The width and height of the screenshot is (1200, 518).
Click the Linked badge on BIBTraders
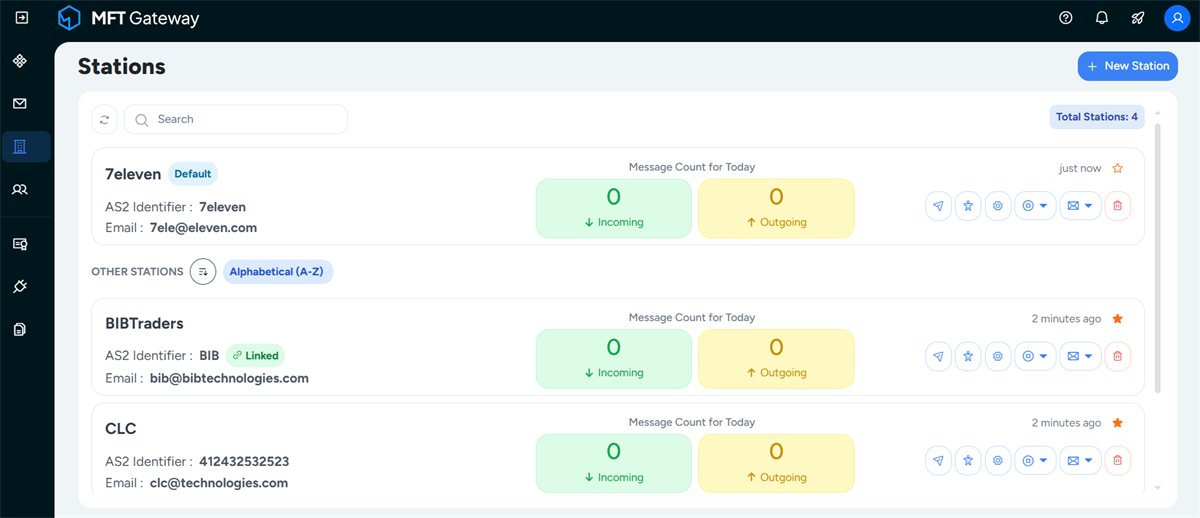255,355
